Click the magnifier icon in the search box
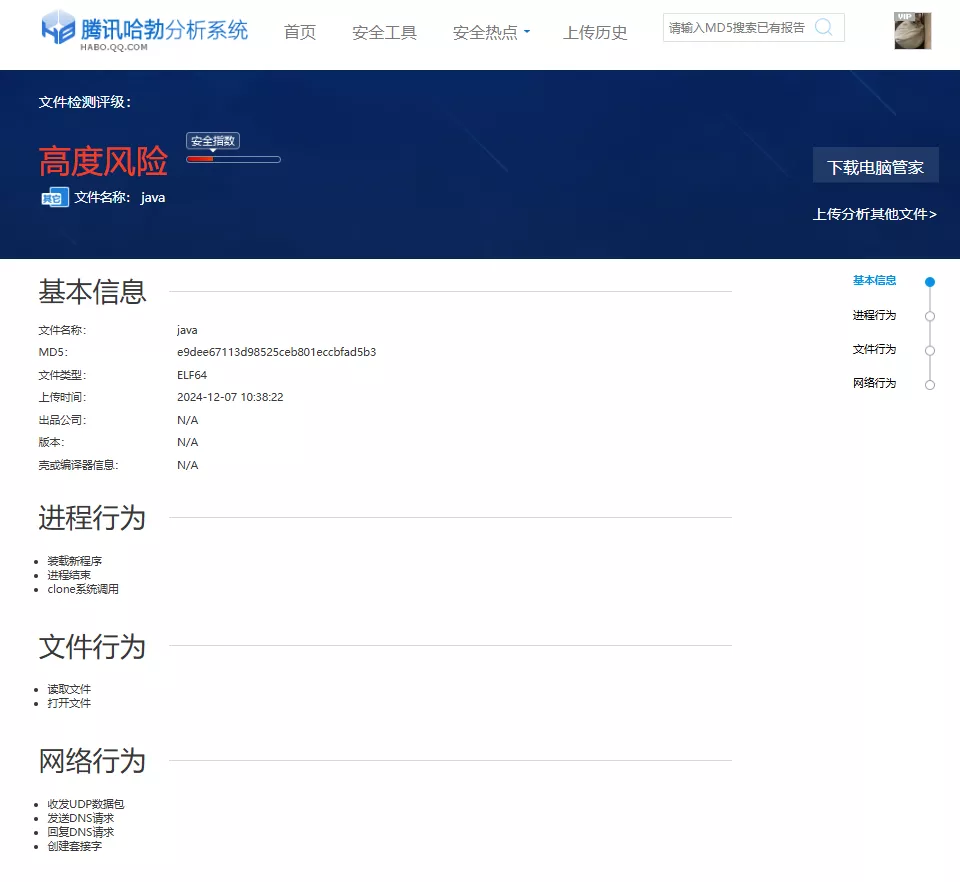Screen dimensions: 960x882 point(824,27)
